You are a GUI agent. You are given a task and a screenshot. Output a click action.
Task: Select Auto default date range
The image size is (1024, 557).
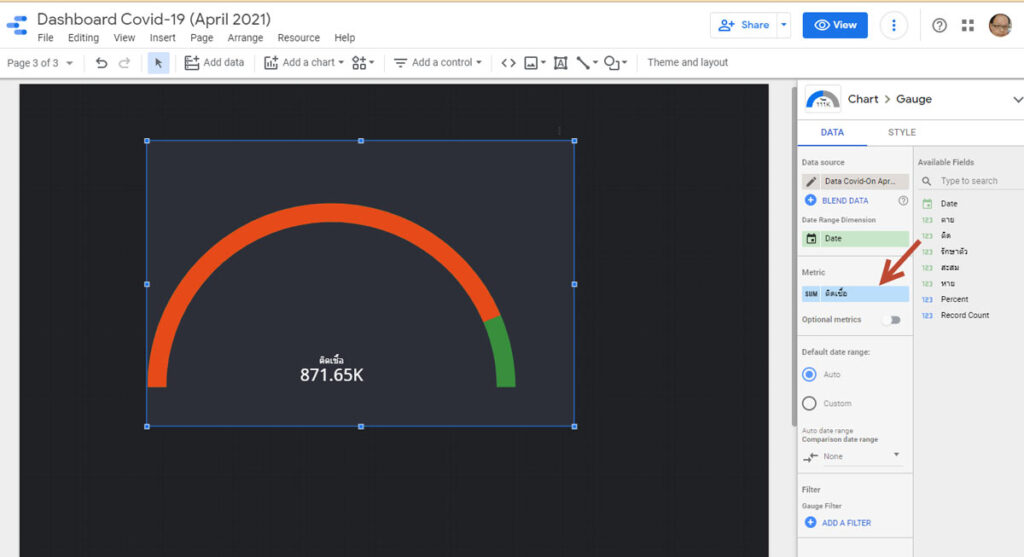tap(809, 374)
